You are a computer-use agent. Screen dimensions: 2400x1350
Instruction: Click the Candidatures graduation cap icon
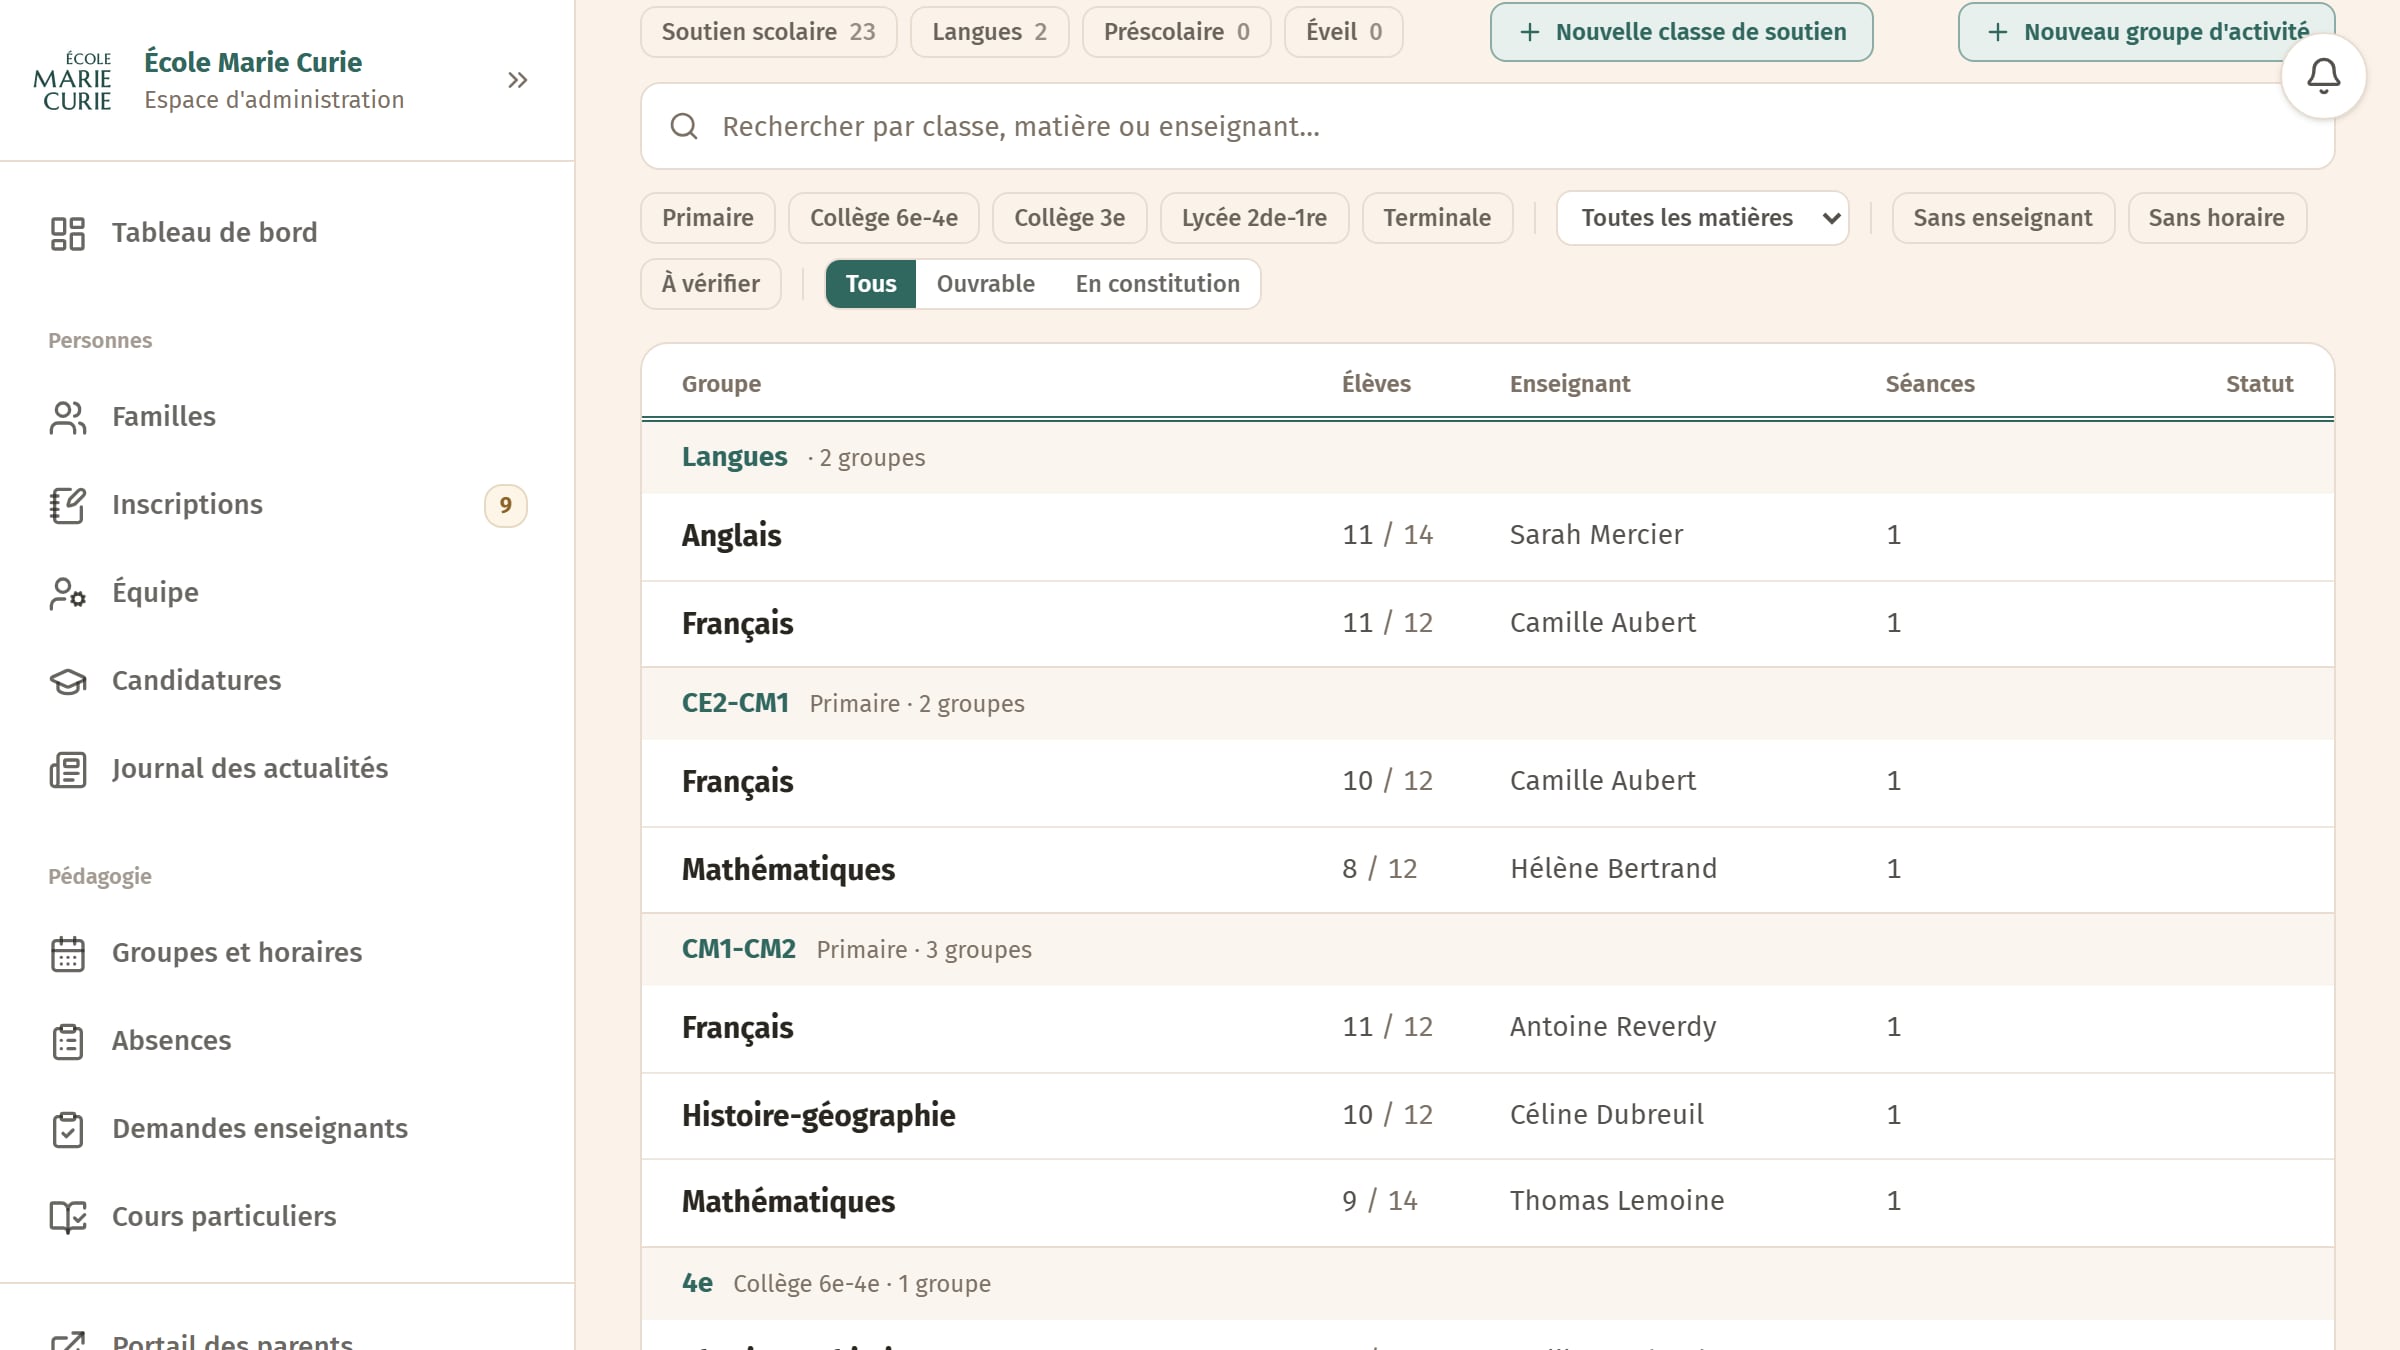tap(68, 681)
